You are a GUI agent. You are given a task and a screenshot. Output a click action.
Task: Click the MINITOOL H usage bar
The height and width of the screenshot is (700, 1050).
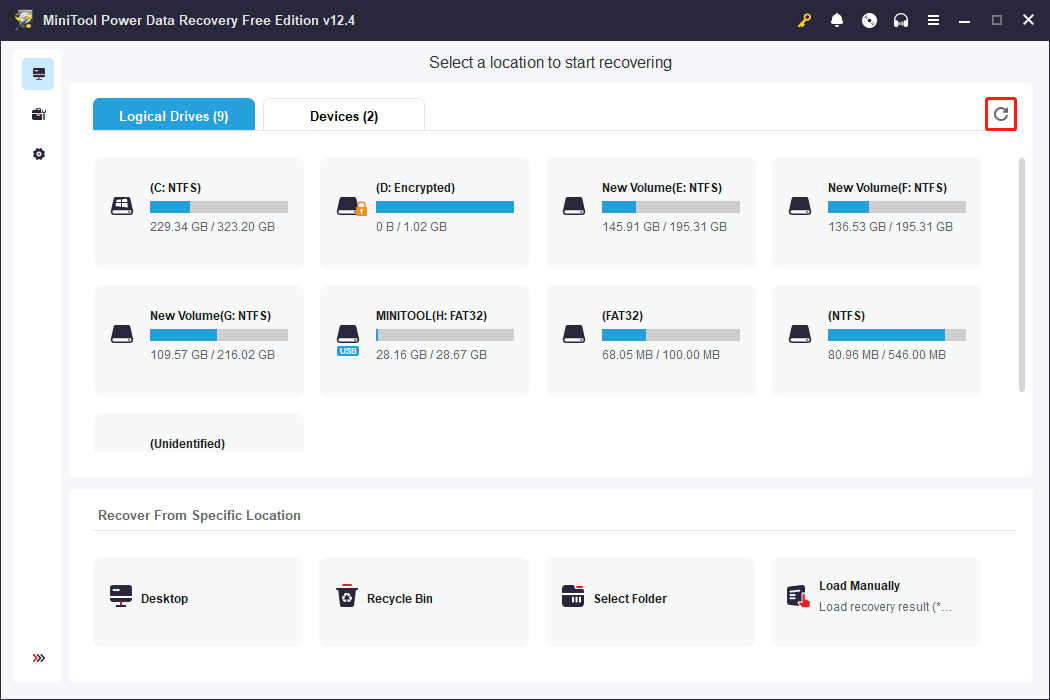(x=445, y=335)
